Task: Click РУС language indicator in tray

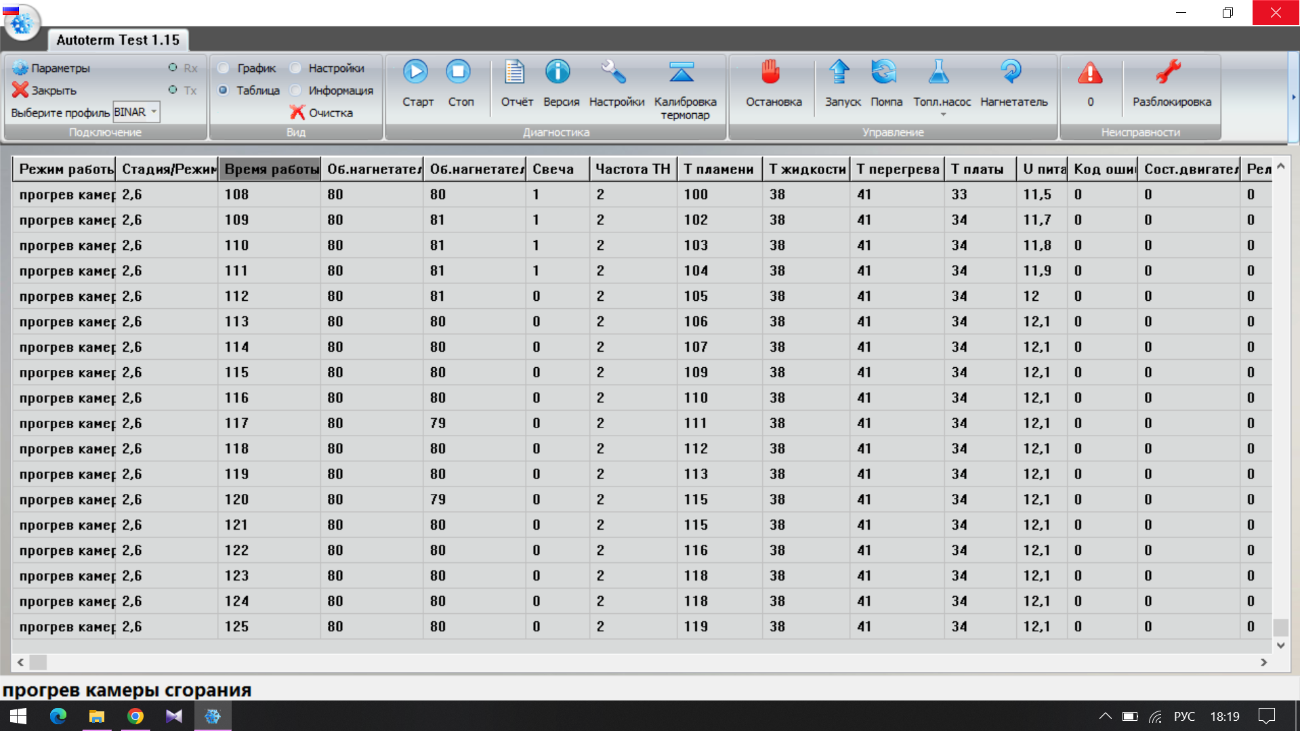Action: [1184, 716]
